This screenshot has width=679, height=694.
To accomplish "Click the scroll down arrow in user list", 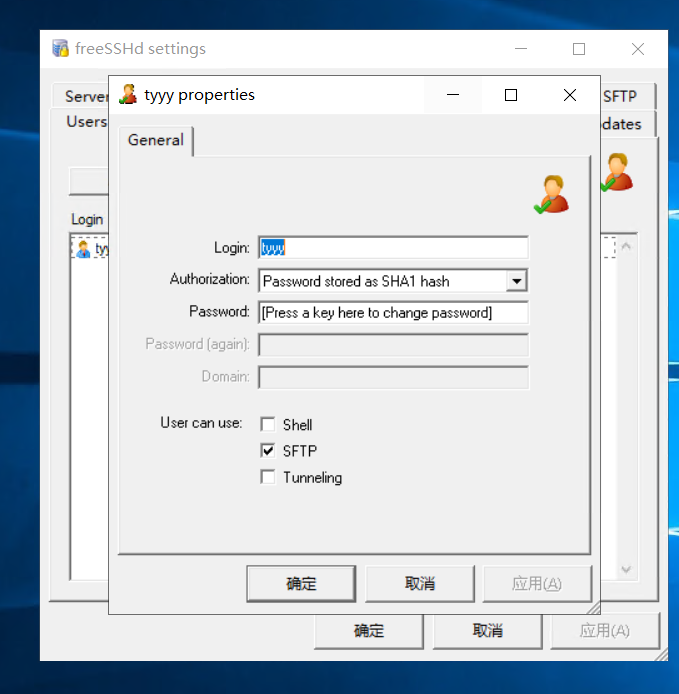I will (x=626, y=569).
